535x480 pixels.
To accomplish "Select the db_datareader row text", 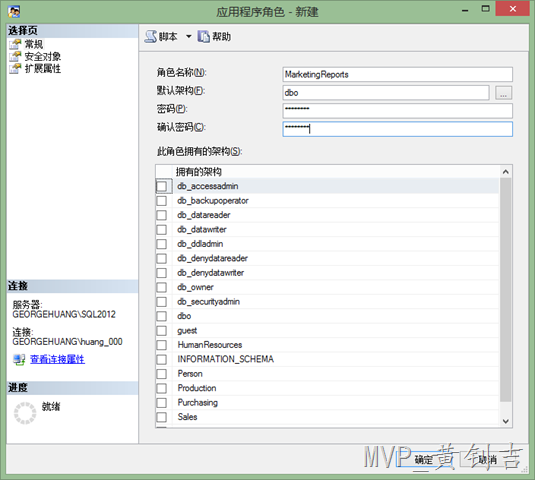I will (204, 215).
